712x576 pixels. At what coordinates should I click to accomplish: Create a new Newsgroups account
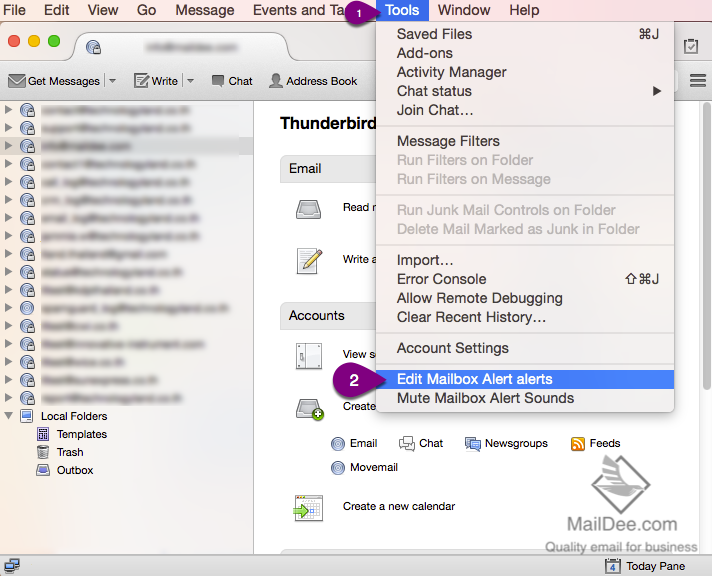506,443
